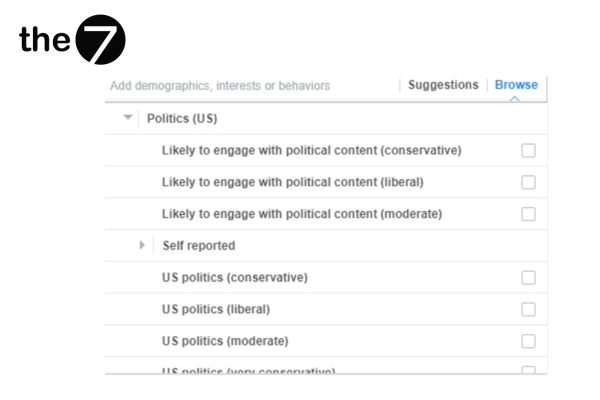Viewport: 600px width, 400px height.
Task: Tick the US politics (moderate) checkbox
Action: tap(528, 341)
